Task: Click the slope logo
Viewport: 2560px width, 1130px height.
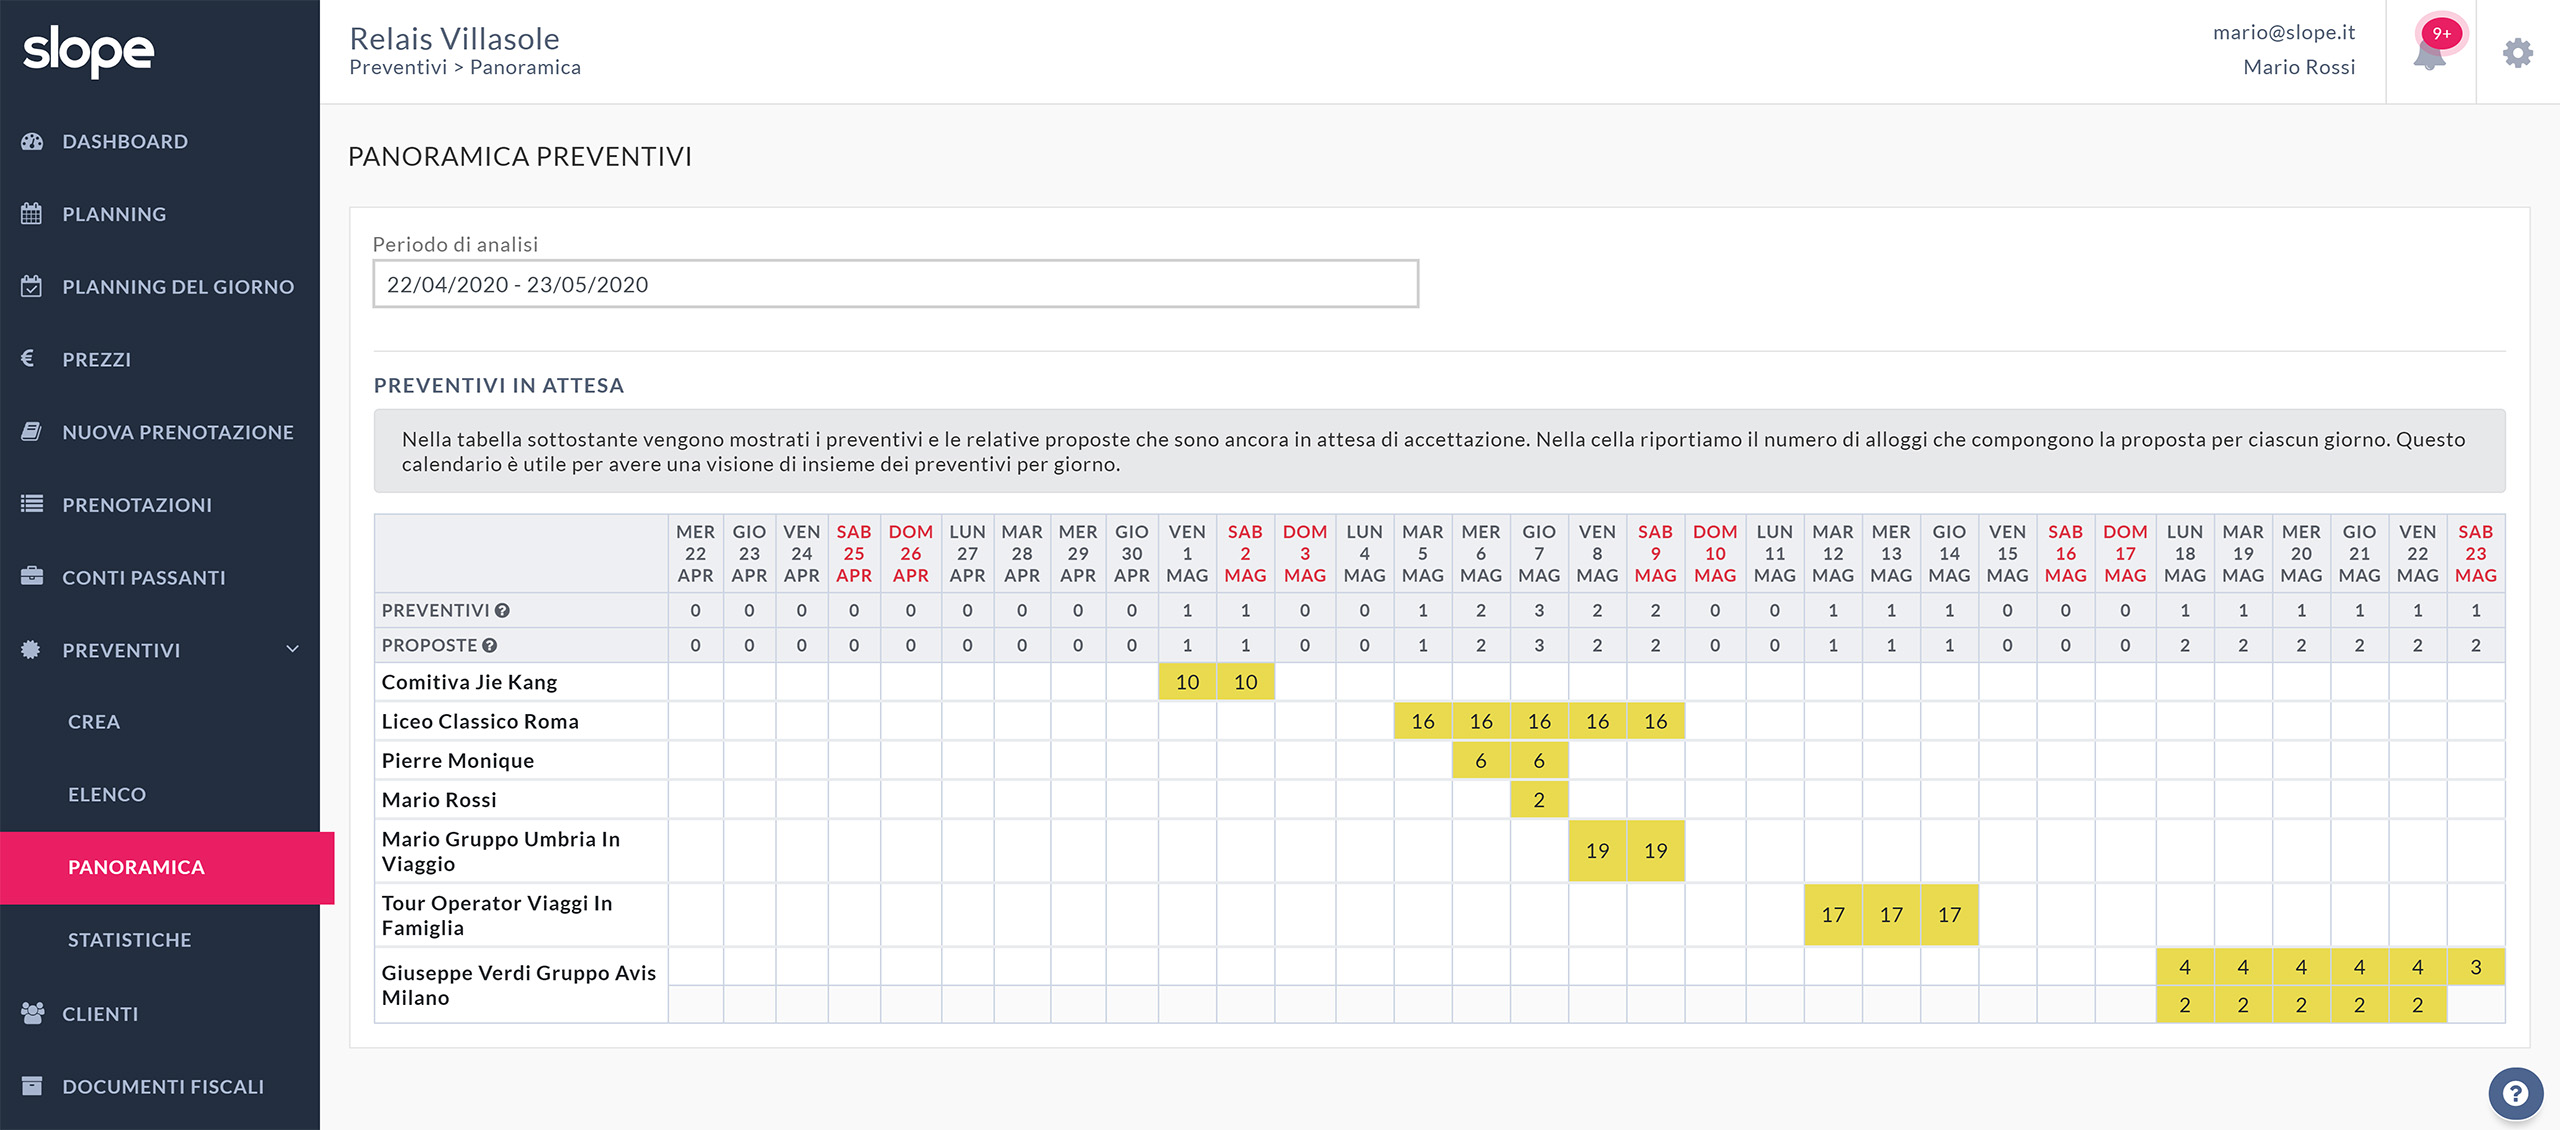Action: pyautogui.click(x=89, y=51)
